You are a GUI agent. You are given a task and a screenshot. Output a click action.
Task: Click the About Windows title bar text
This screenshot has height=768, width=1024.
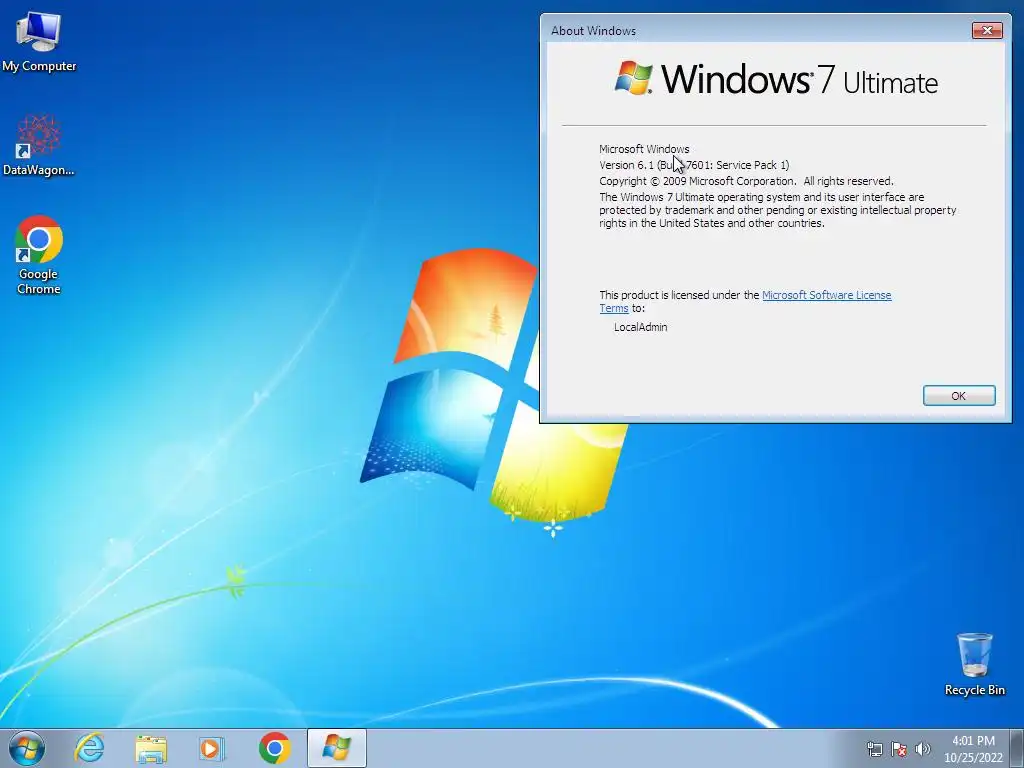pyautogui.click(x=593, y=31)
